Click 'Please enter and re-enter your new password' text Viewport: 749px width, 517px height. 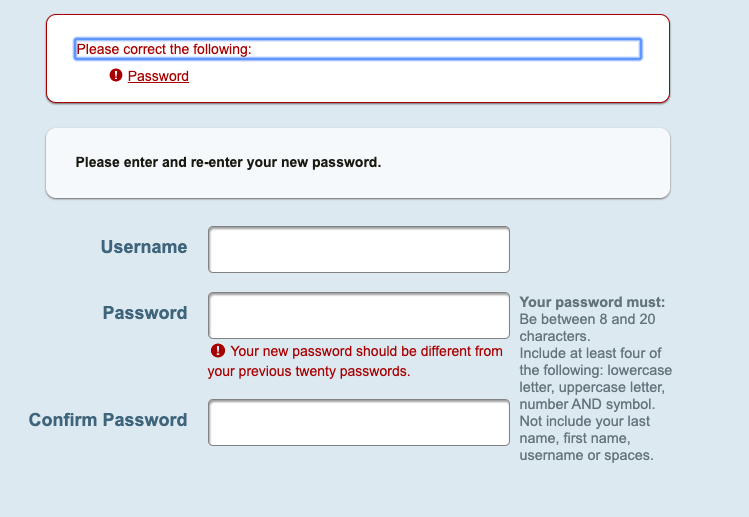click(x=228, y=162)
